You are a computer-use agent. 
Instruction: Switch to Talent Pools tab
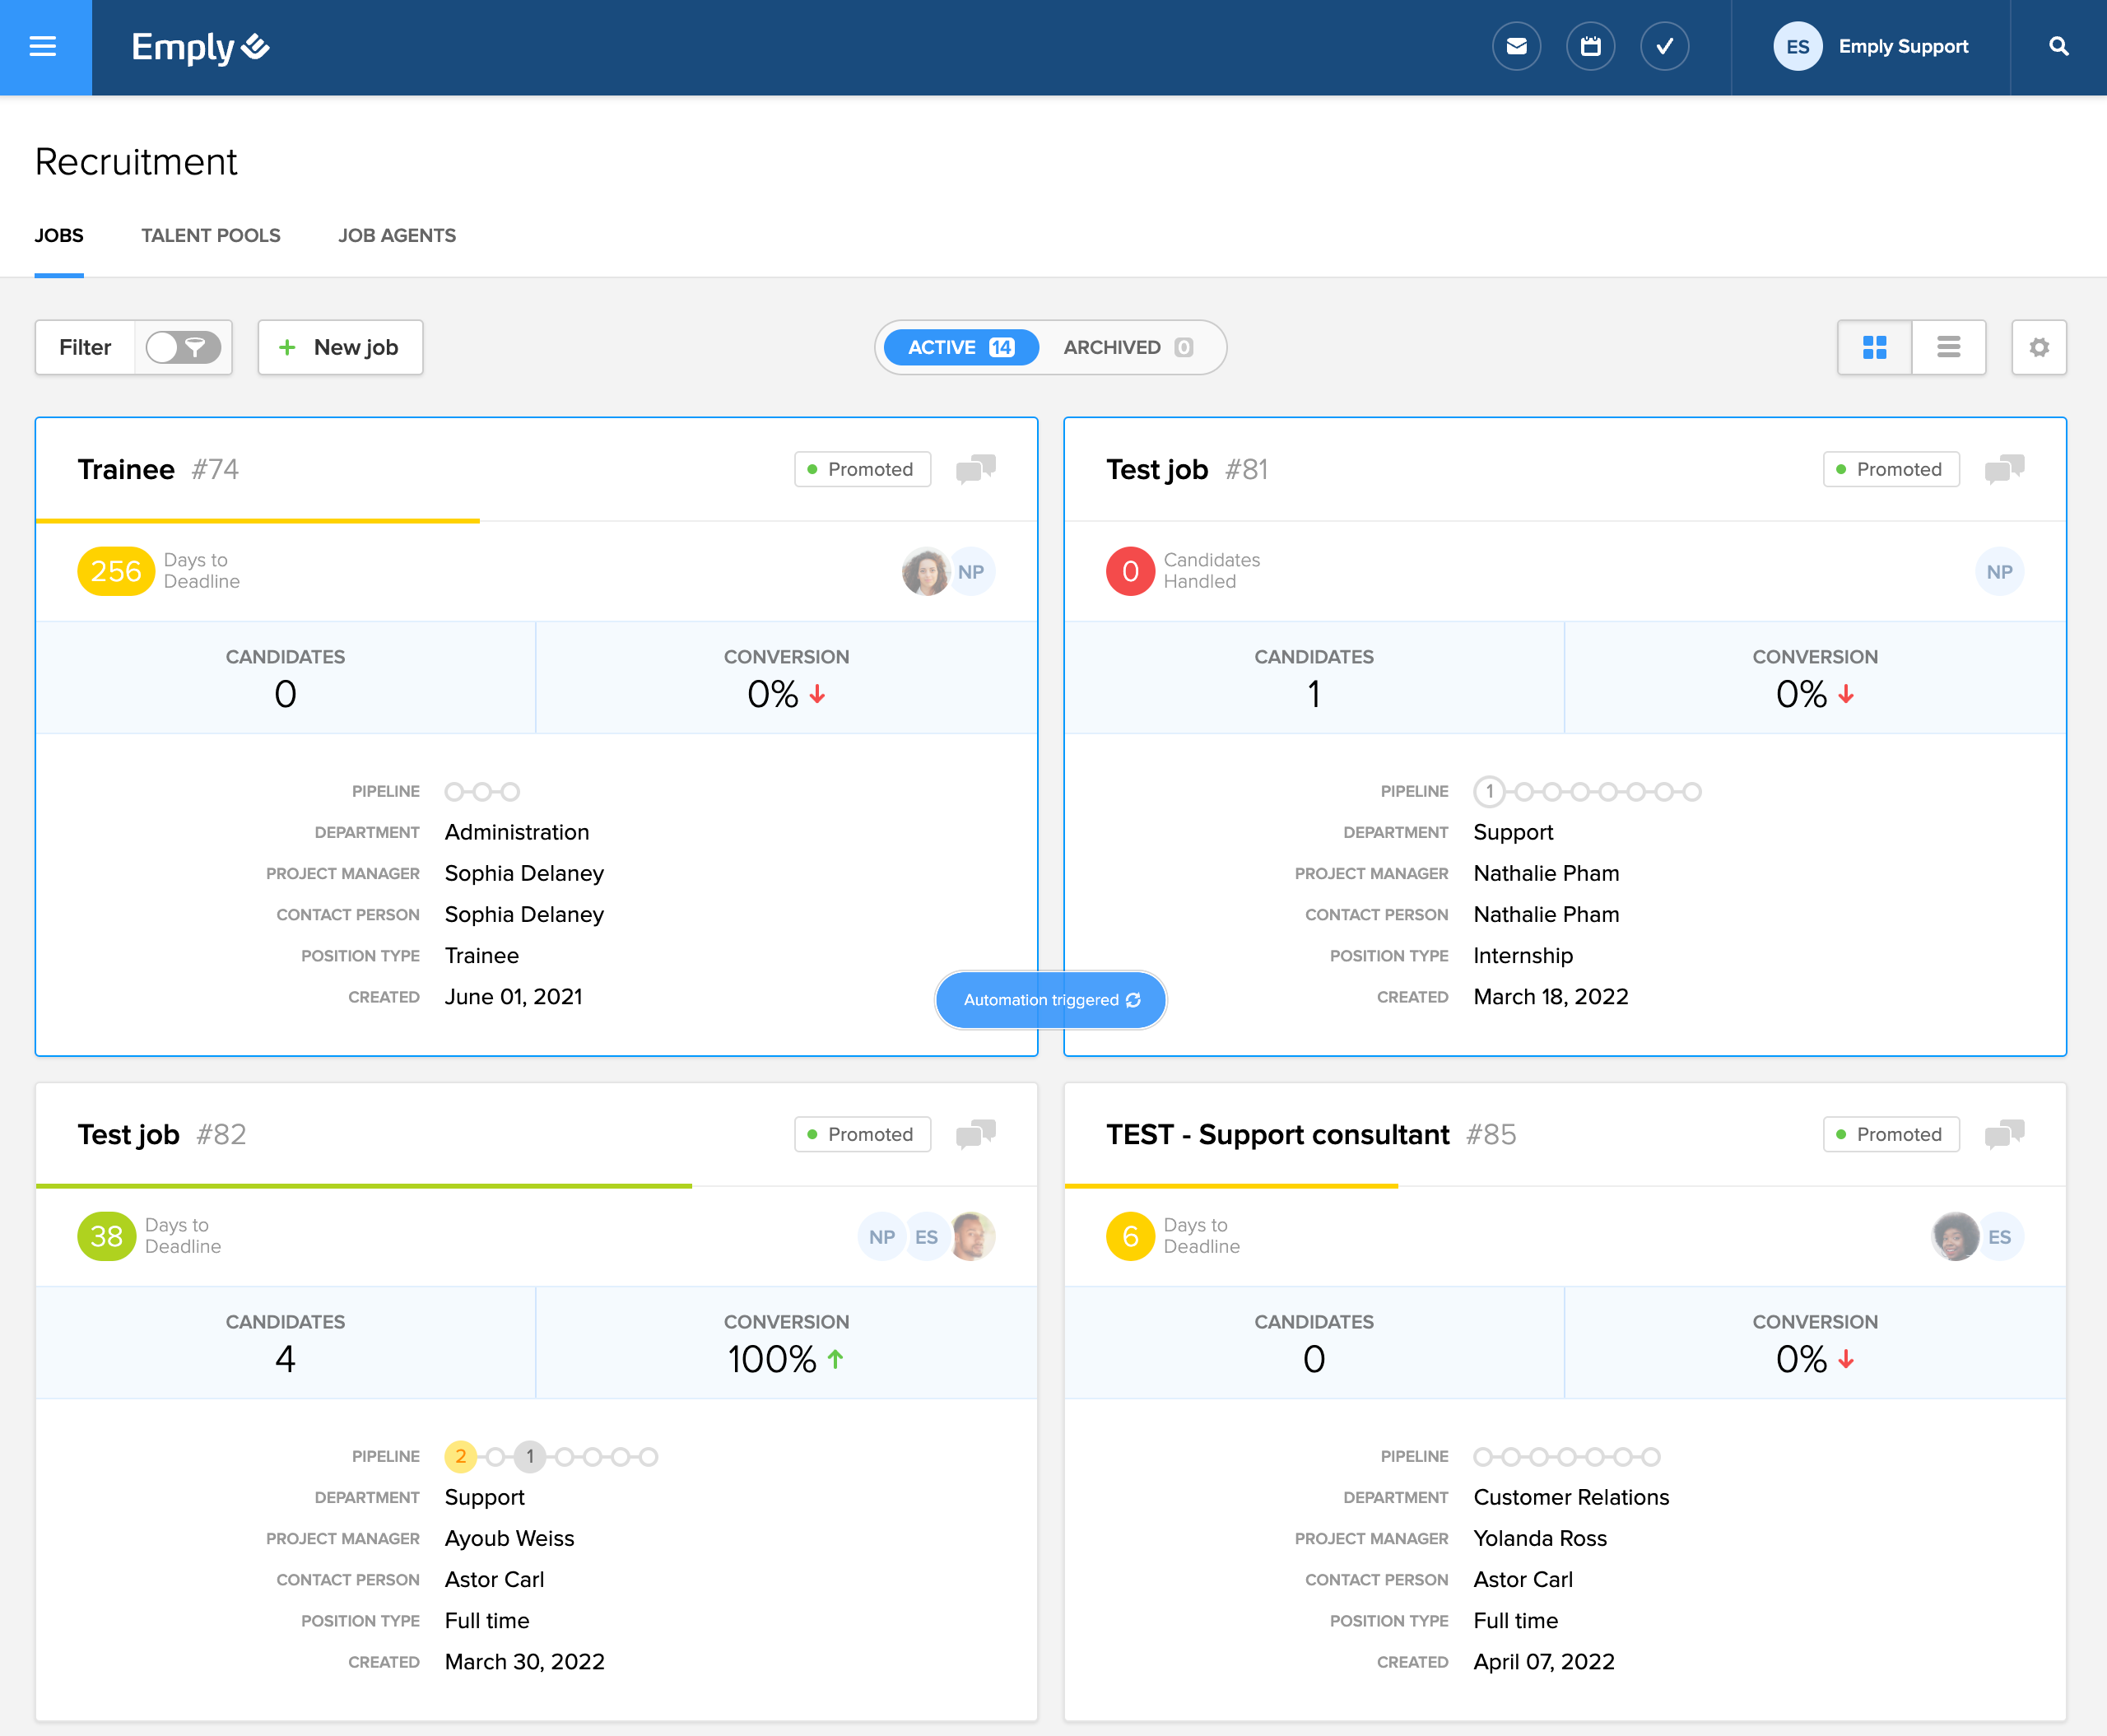coord(210,235)
